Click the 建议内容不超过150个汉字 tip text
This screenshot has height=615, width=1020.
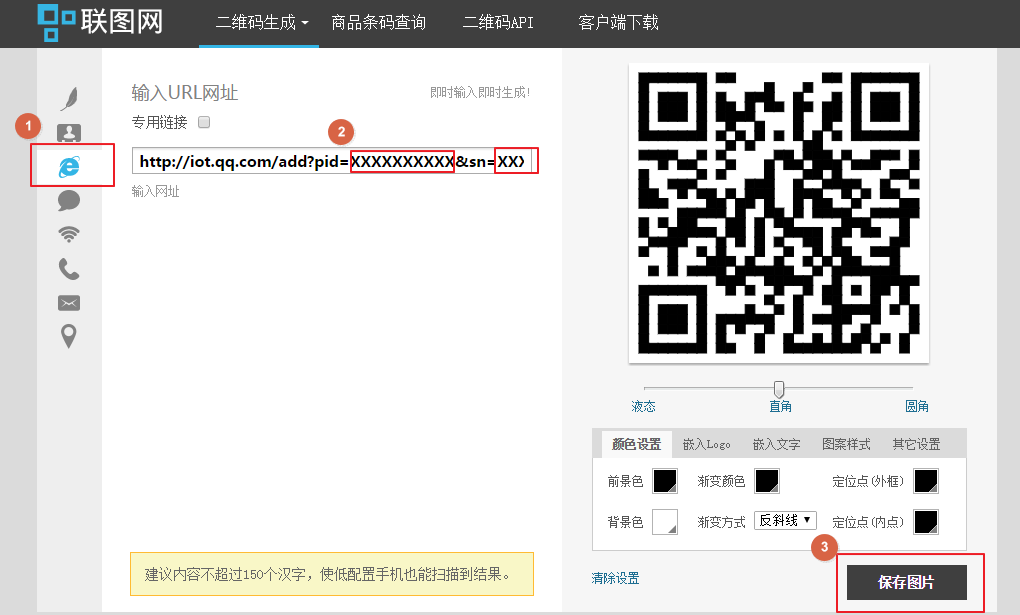(x=328, y=574)
